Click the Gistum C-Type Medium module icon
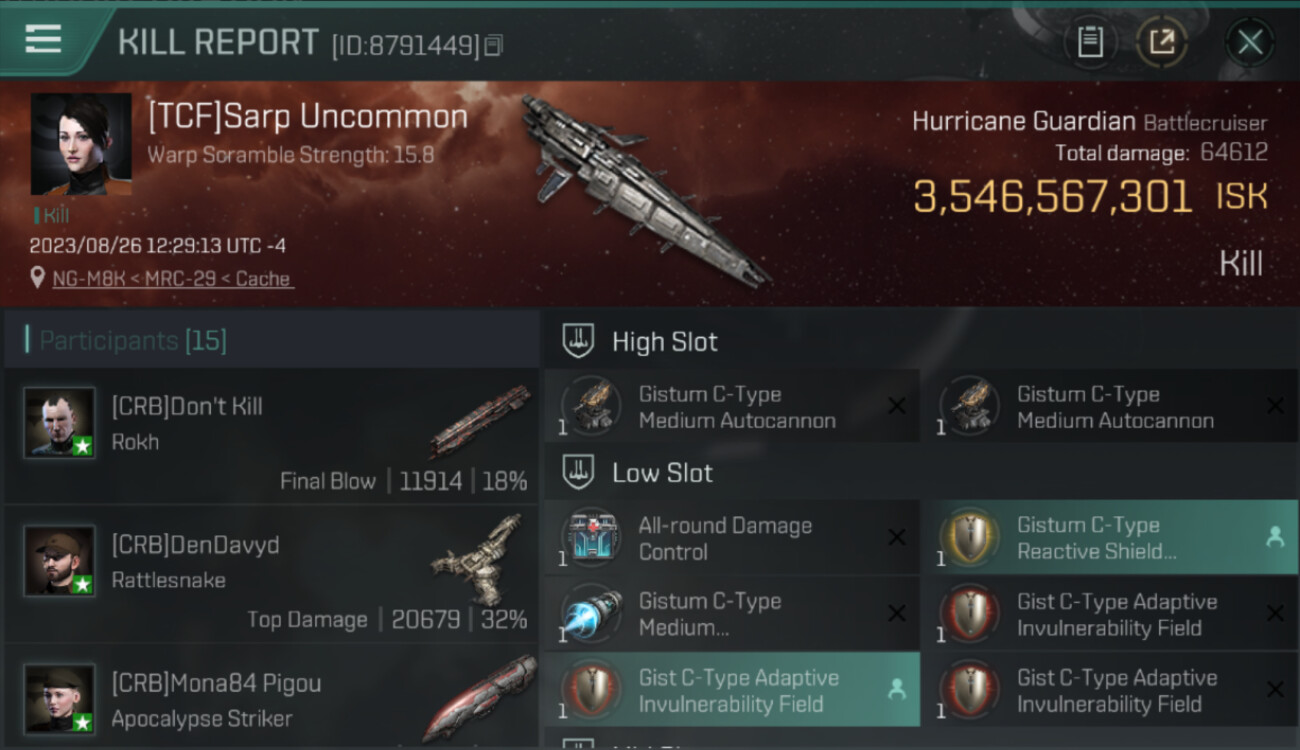Image resolution: width=1300 pixels, height=750 pixels. tap(591, 614)
